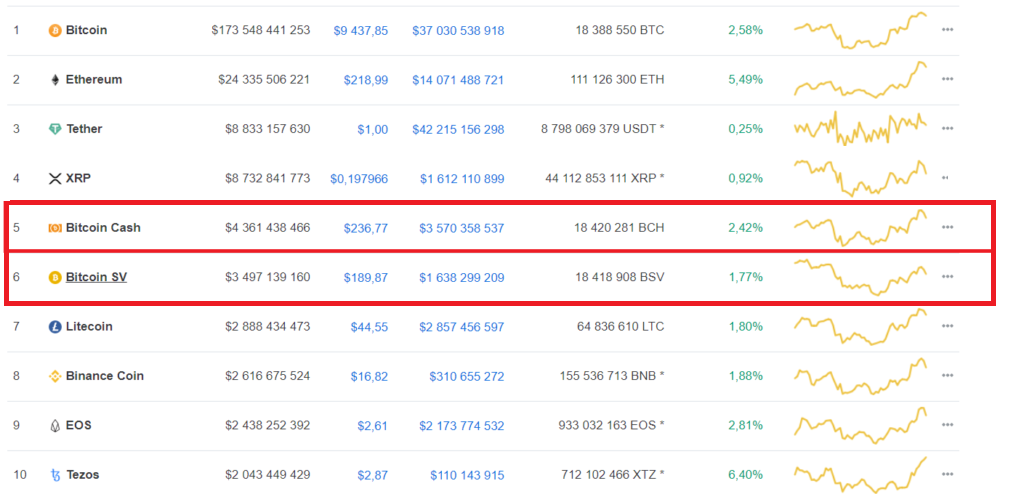Click Ethereum price $218,99
1024x494 pixels.
(366, 80)
